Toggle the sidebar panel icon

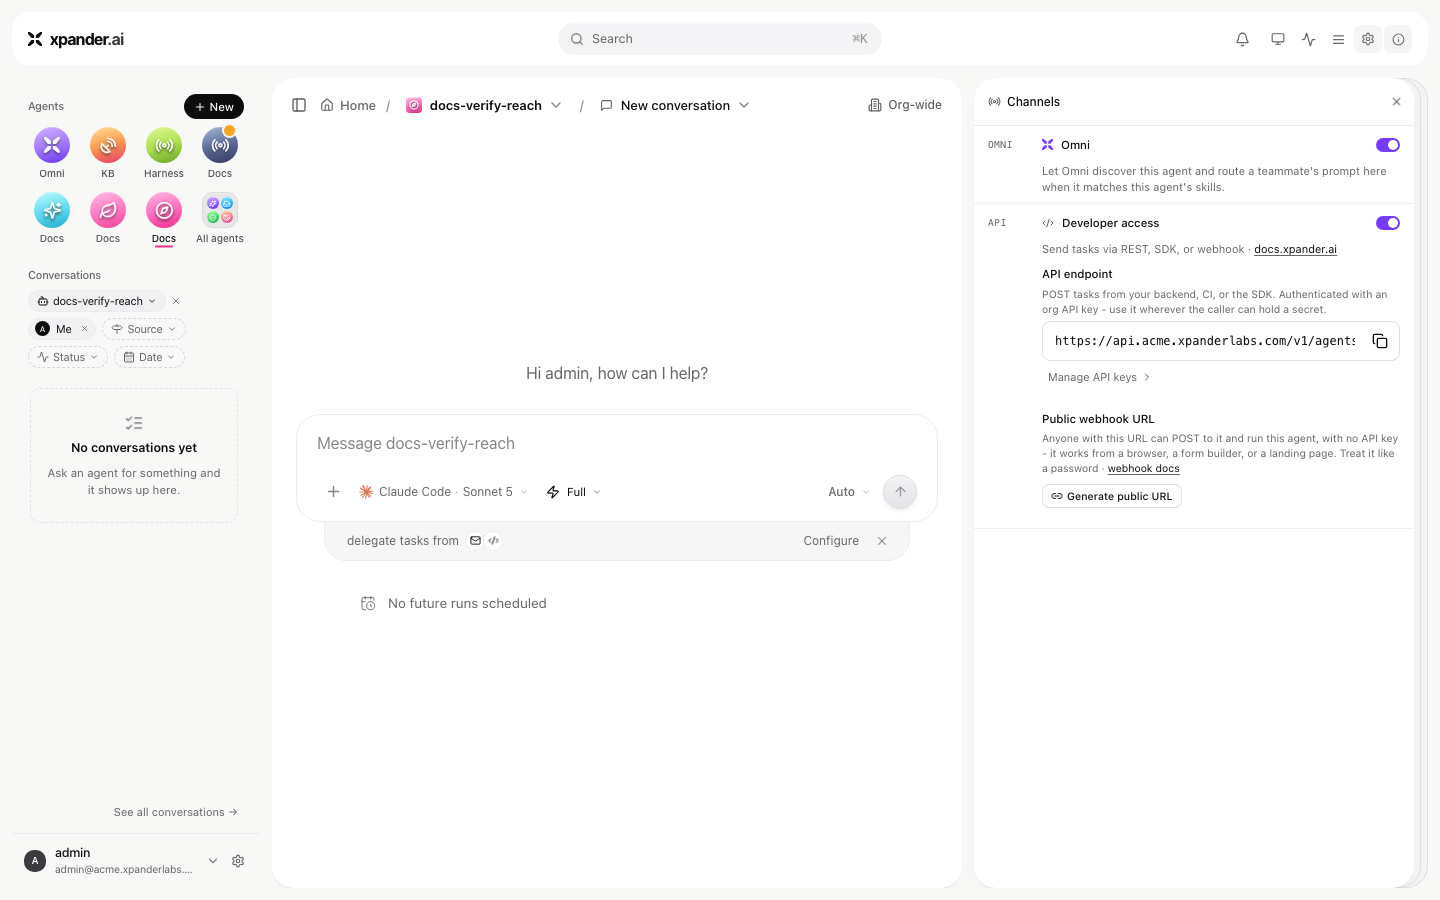point(299,105)
